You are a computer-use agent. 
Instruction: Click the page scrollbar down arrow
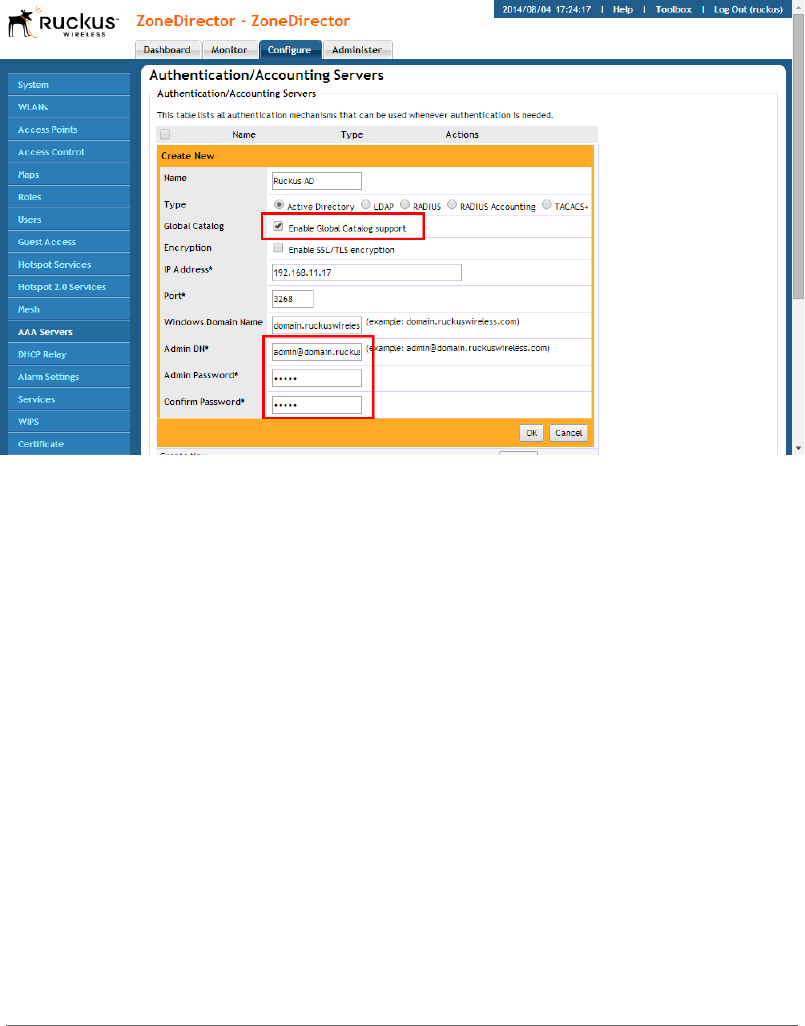[798, 448]
